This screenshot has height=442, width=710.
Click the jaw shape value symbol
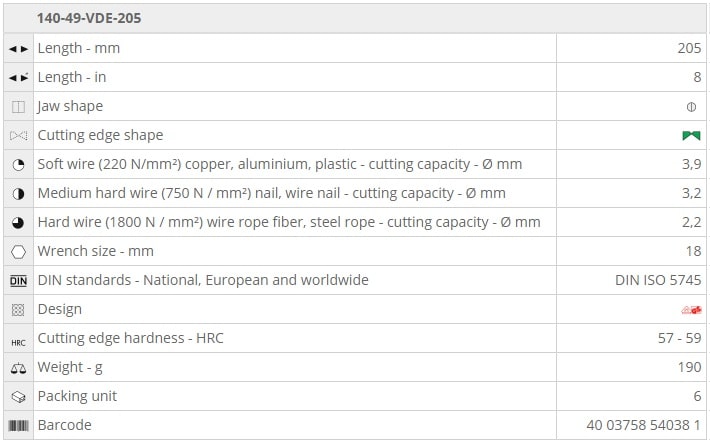(x=691, y=106)
